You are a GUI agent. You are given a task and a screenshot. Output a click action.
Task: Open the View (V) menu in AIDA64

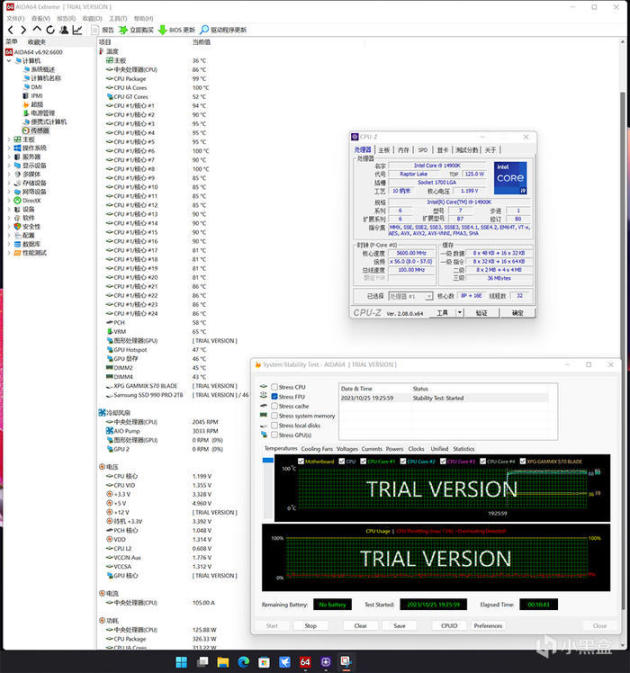tap(41, 18)
